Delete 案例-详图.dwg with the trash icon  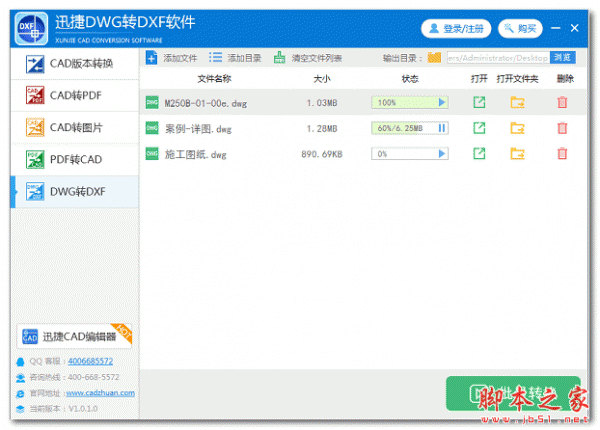coord(562,128)
